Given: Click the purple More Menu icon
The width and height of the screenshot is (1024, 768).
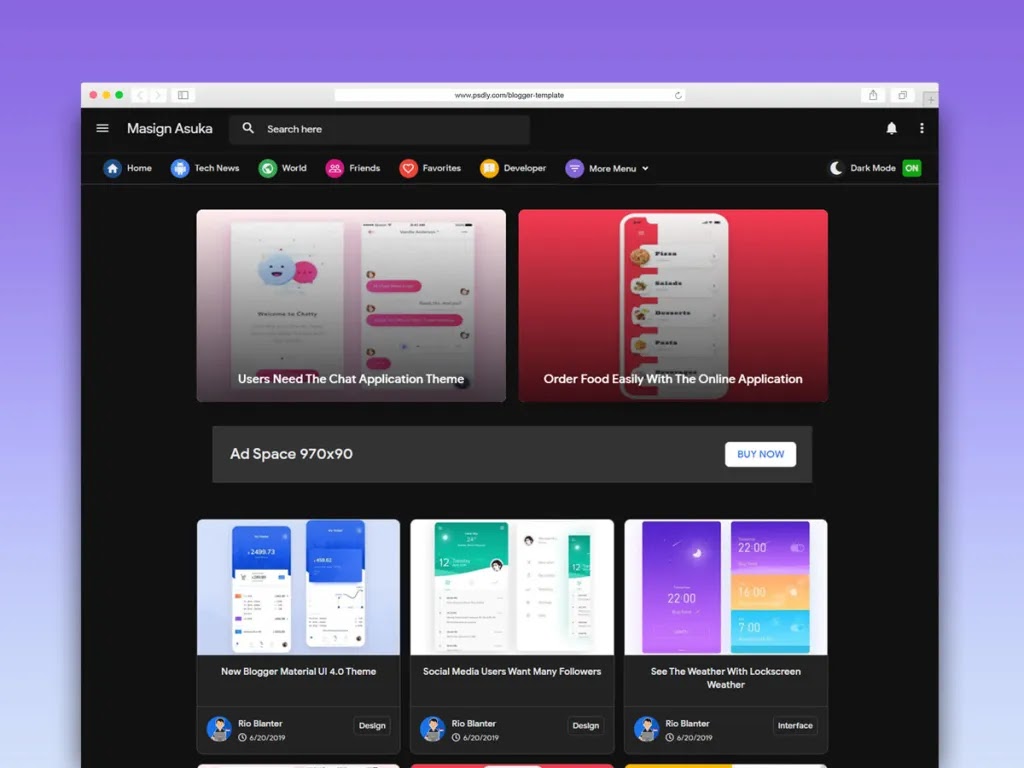Looking at the screenshot, I should [x=574, y=168].
